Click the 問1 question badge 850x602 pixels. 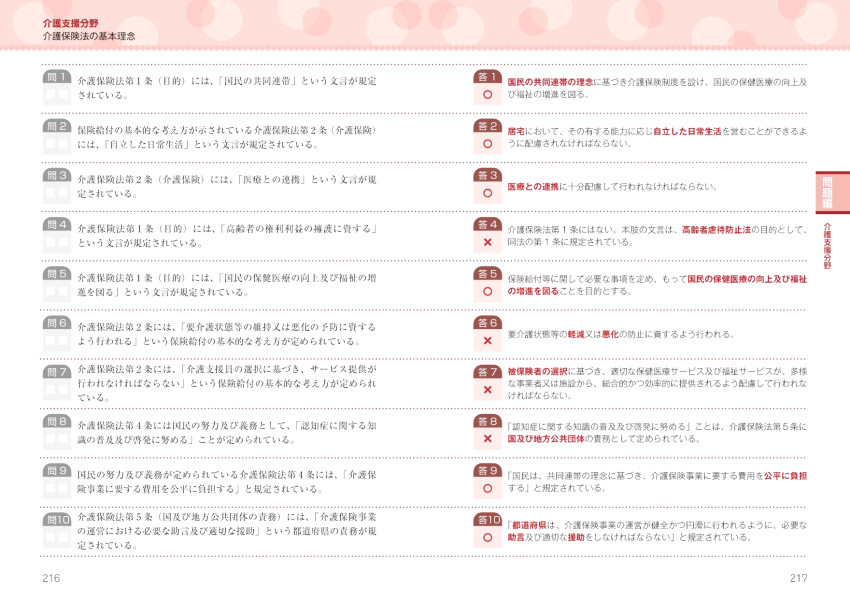pyautogui.click(x=56, y=76)
